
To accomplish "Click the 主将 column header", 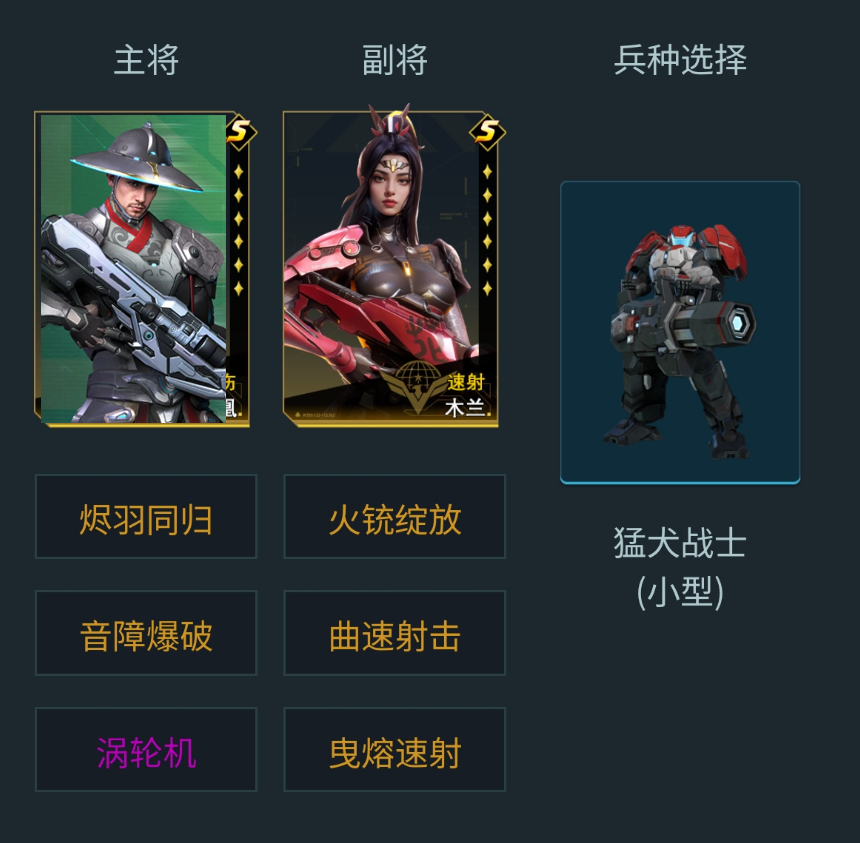I will coord(146,60).
